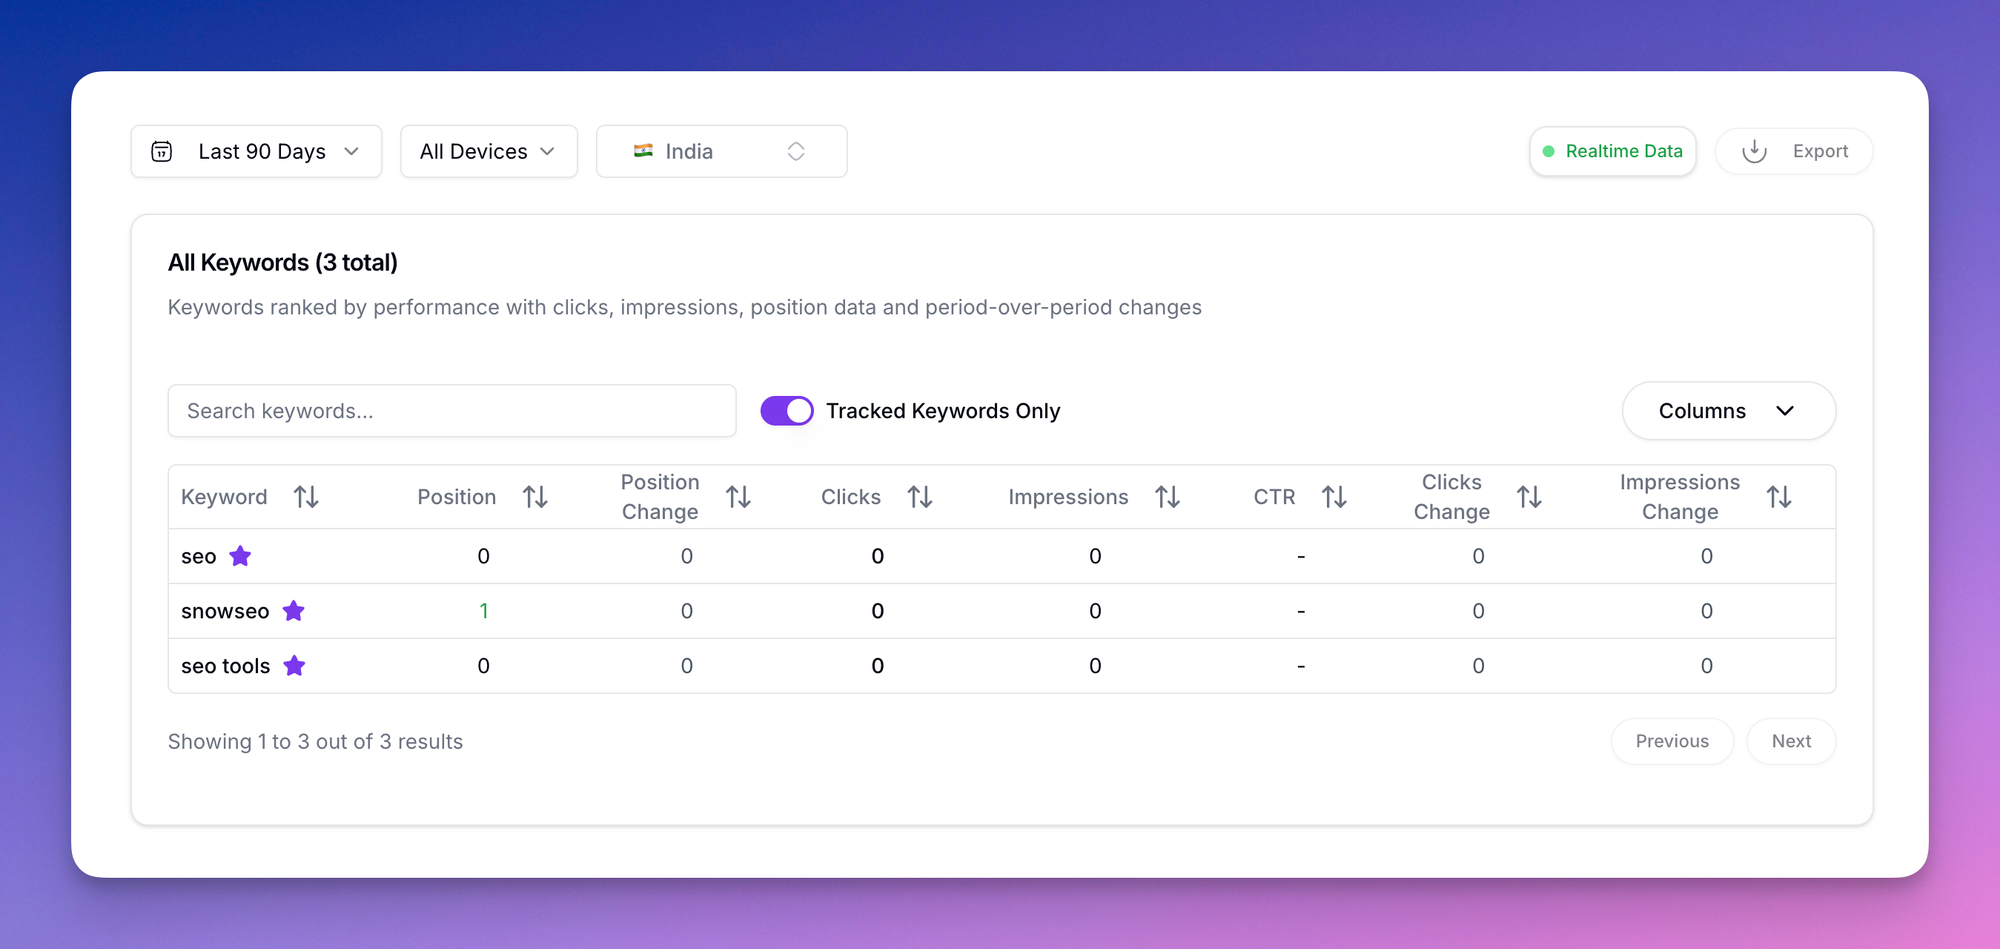Click the calendar icon in the date filter
Screen dimensions: 2000x949
pos(162,151)
